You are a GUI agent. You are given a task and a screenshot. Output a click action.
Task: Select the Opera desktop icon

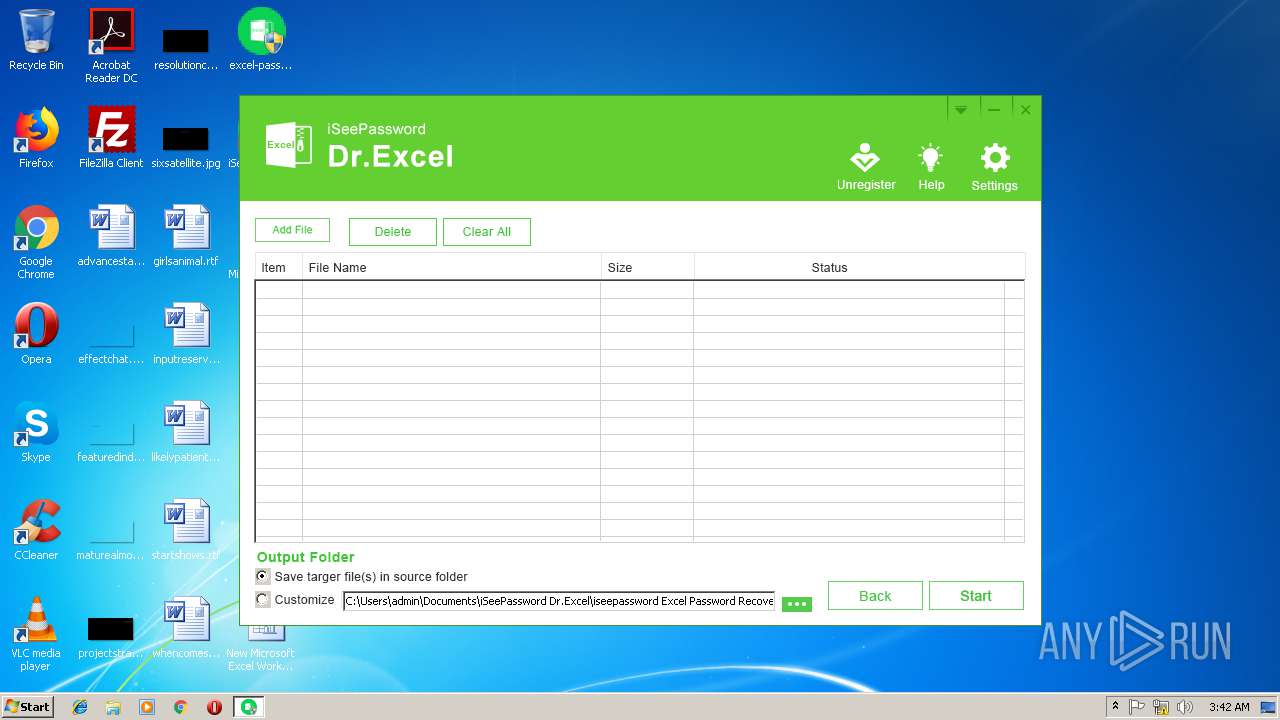(x=36, y=334)
